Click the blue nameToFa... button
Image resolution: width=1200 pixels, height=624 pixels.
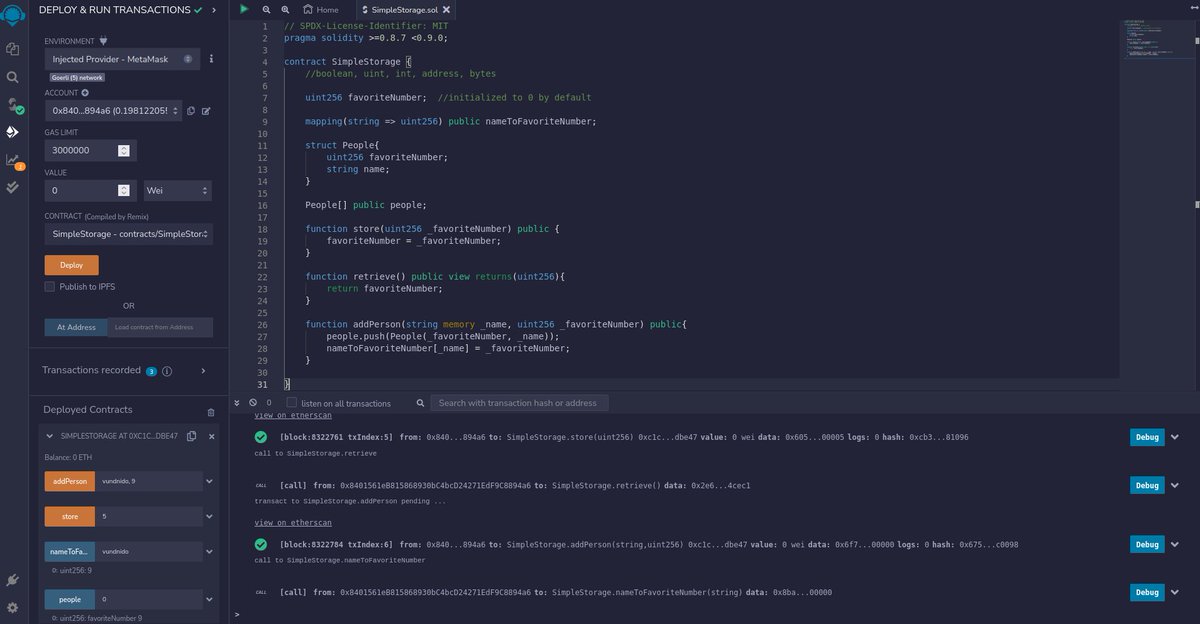pos(70,552)
